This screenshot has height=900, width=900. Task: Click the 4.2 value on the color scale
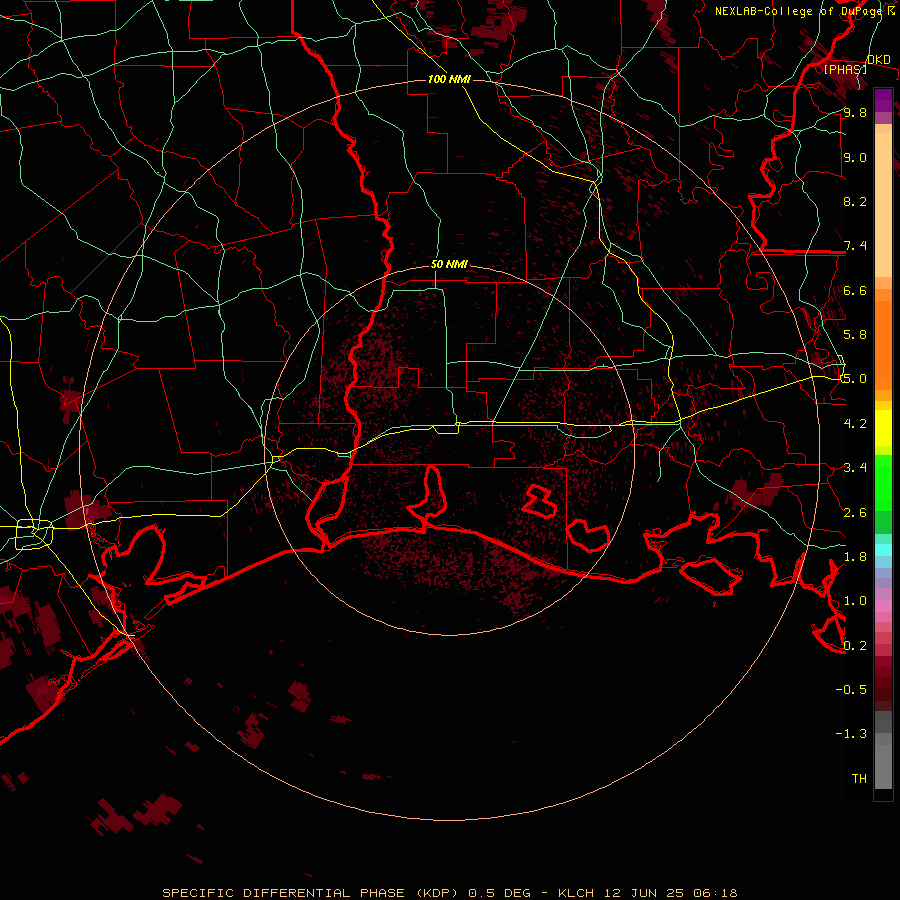point(855,424)
